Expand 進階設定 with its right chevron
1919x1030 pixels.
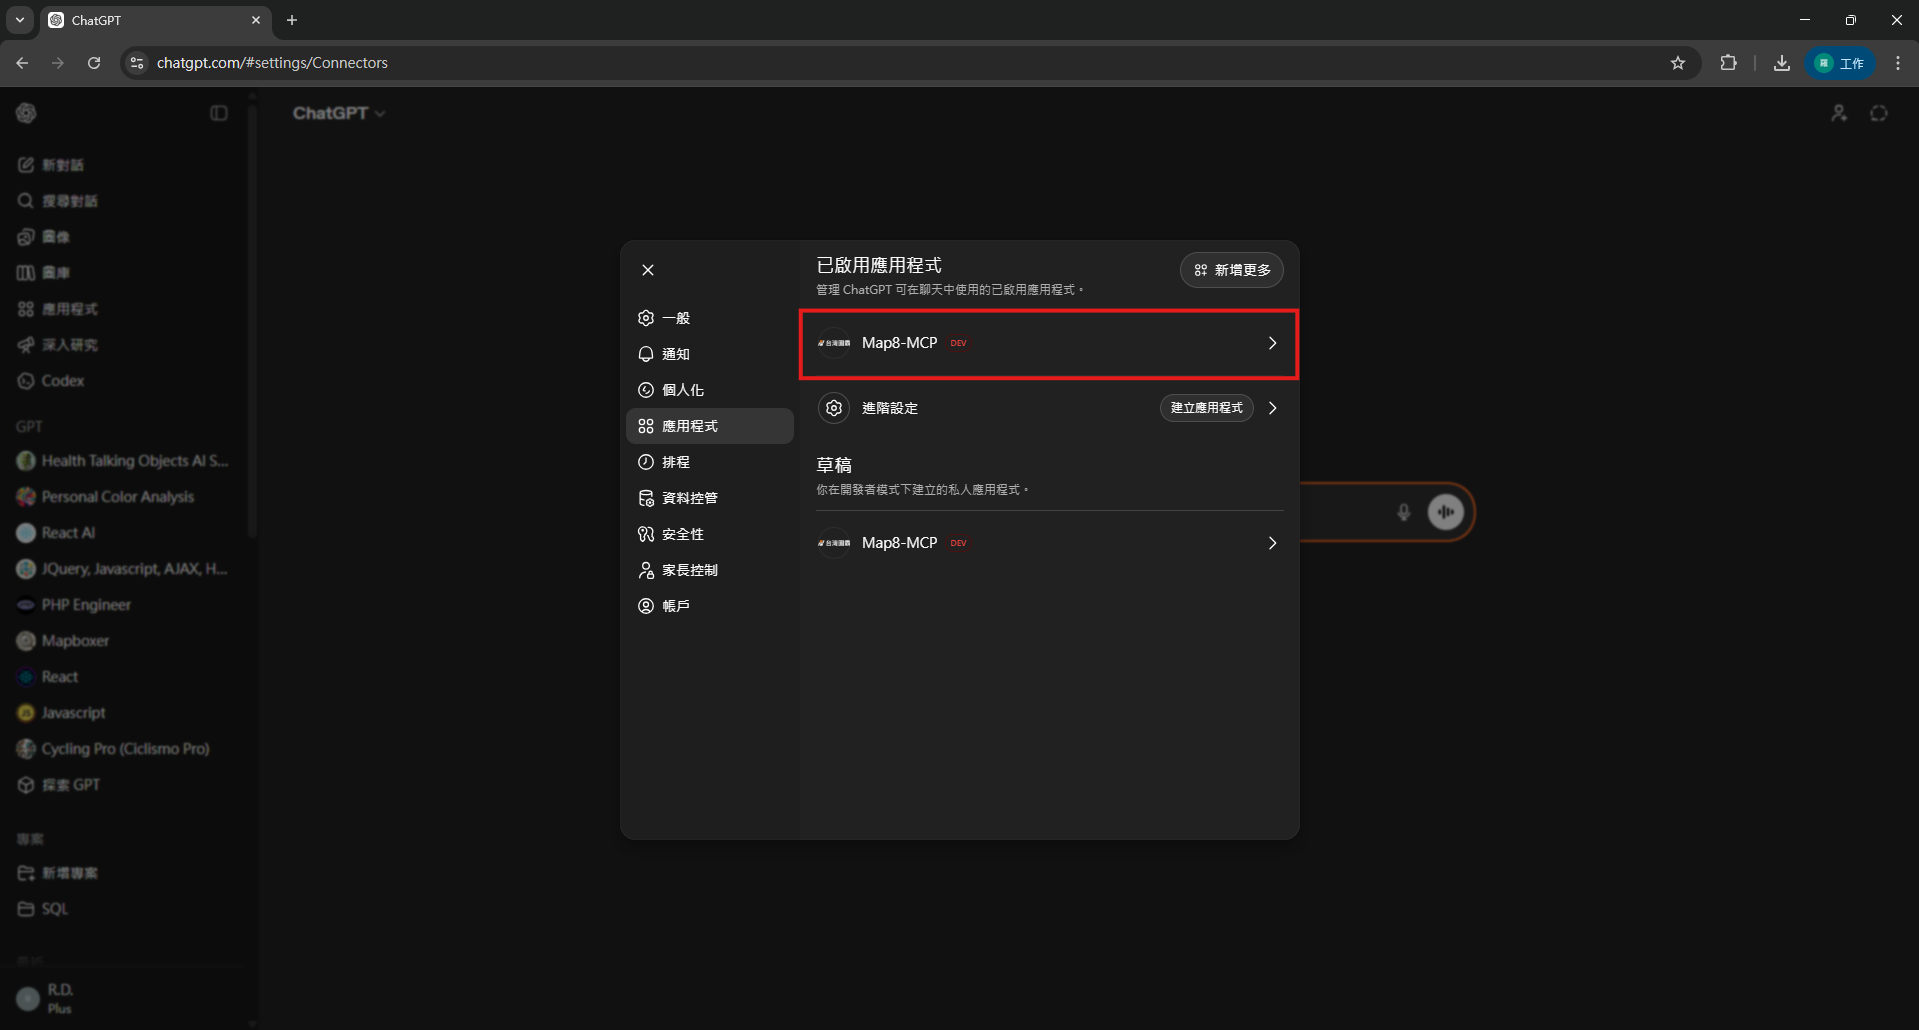[x=1272, y=408]
